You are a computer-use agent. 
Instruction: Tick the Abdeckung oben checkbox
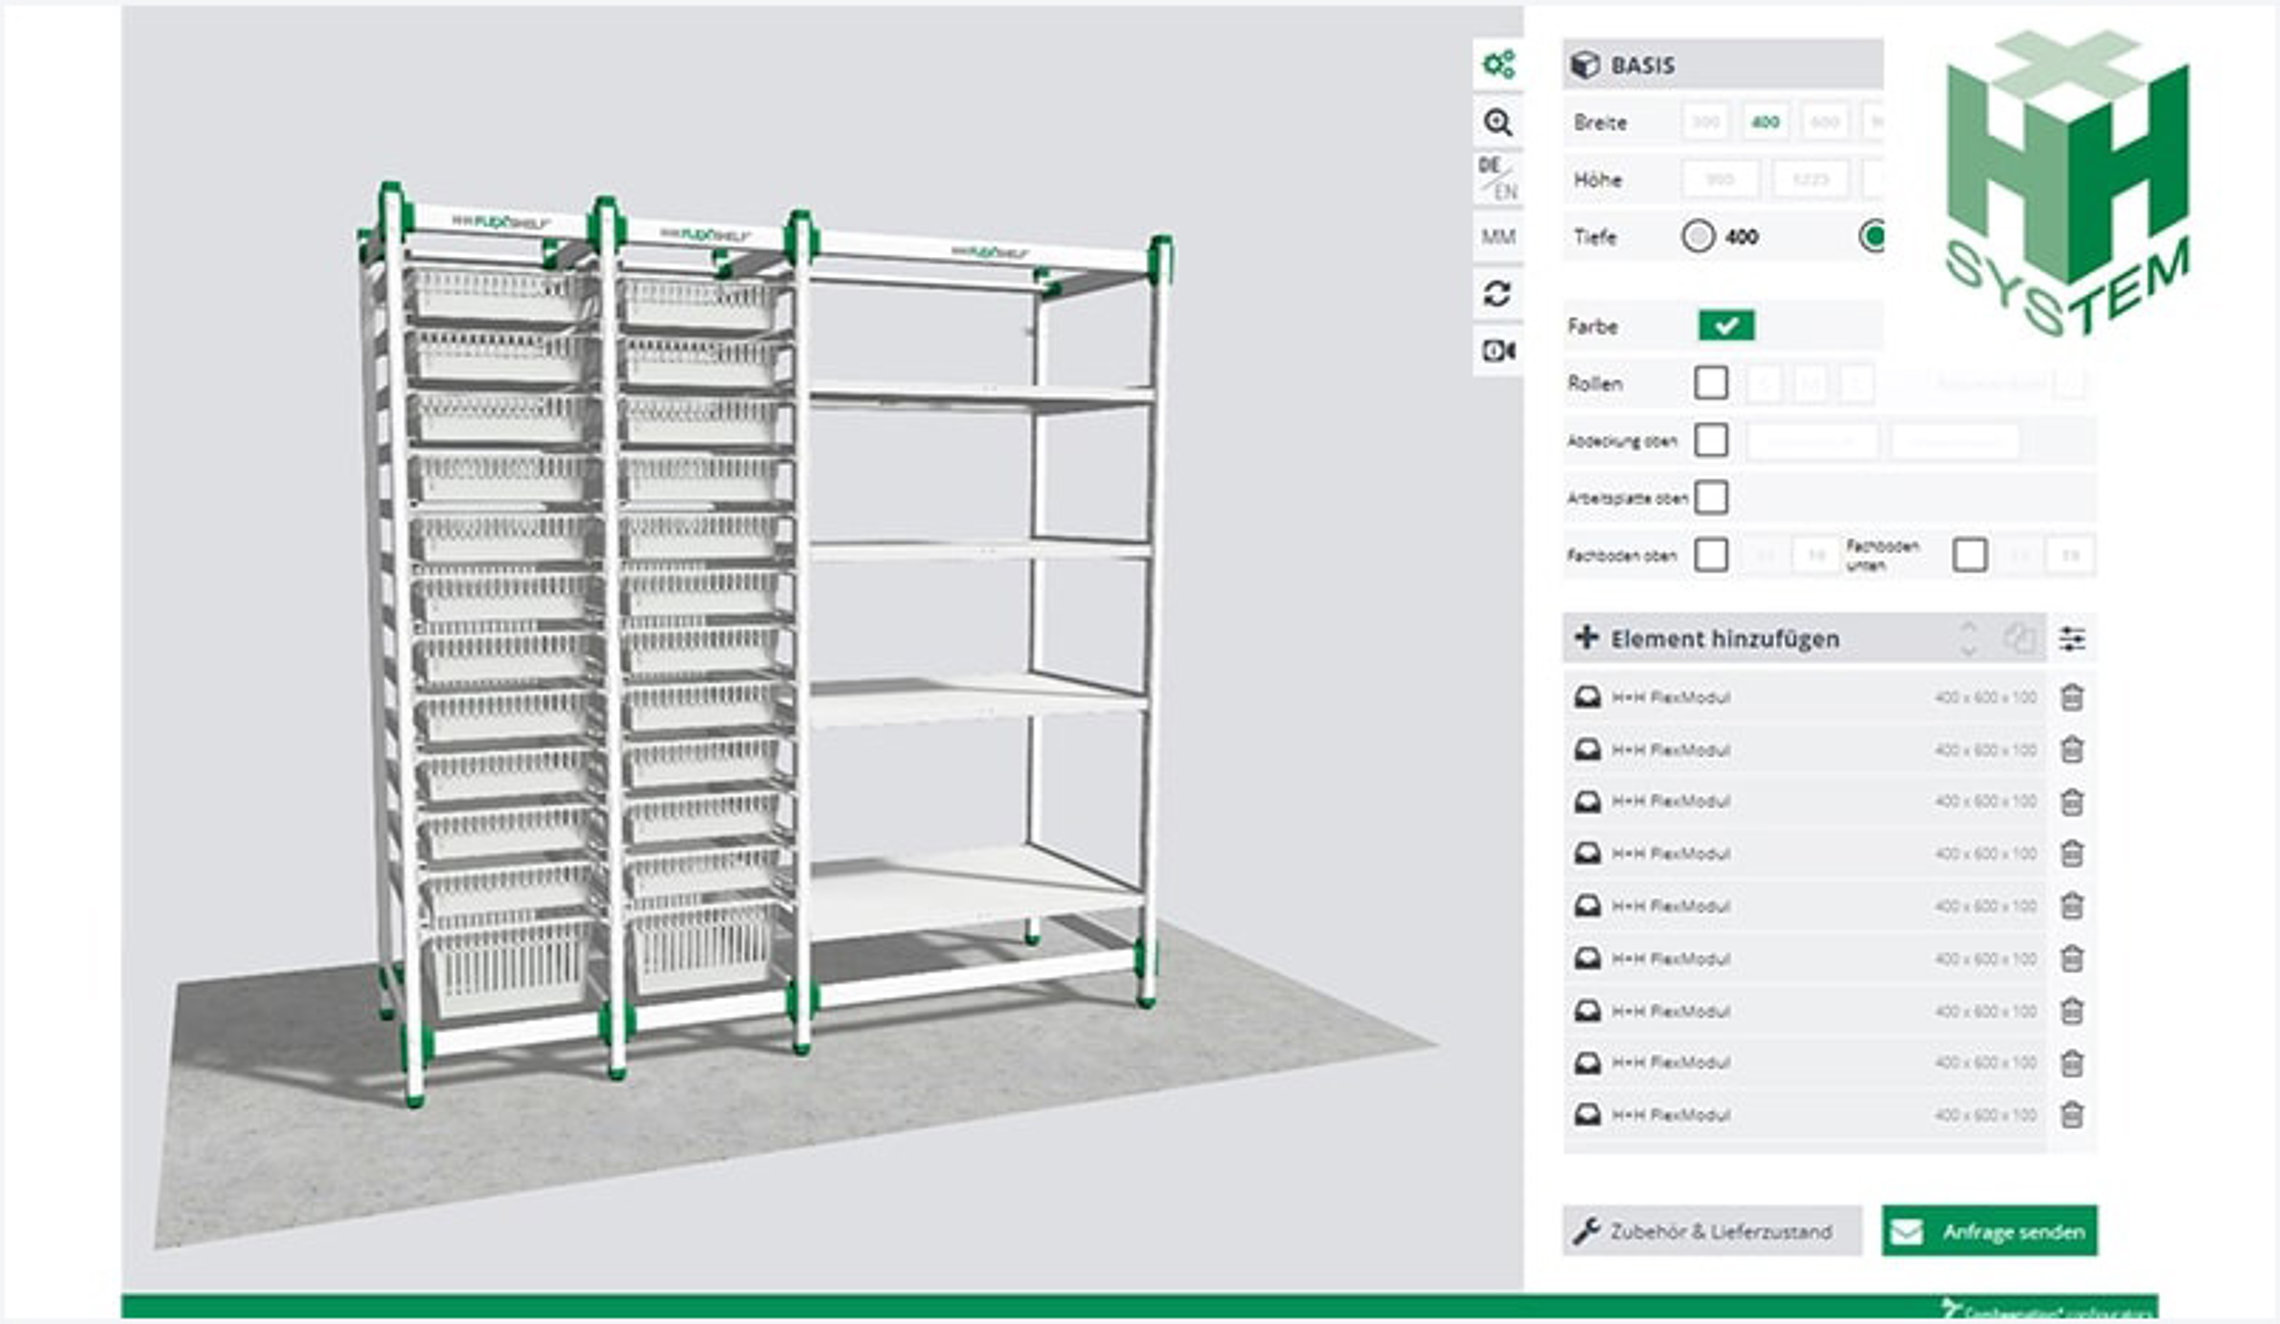pos(1711,440)
